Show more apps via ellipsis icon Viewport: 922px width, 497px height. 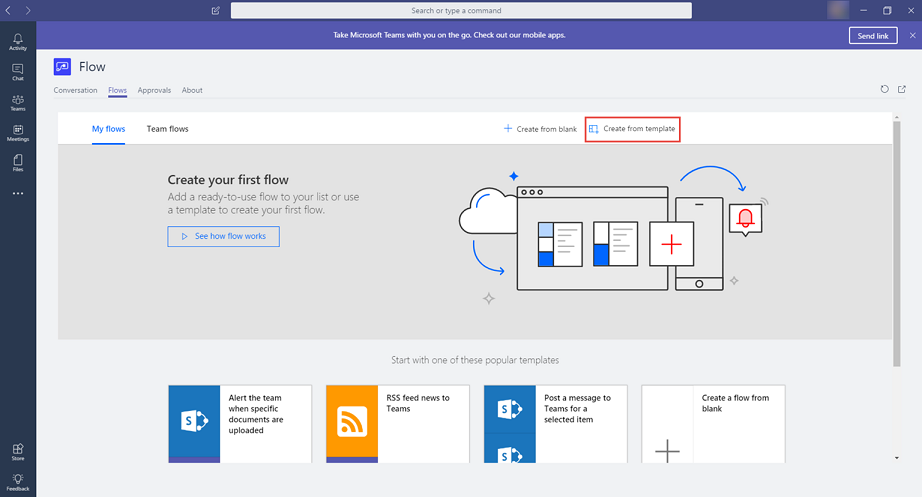click(18, 193)
